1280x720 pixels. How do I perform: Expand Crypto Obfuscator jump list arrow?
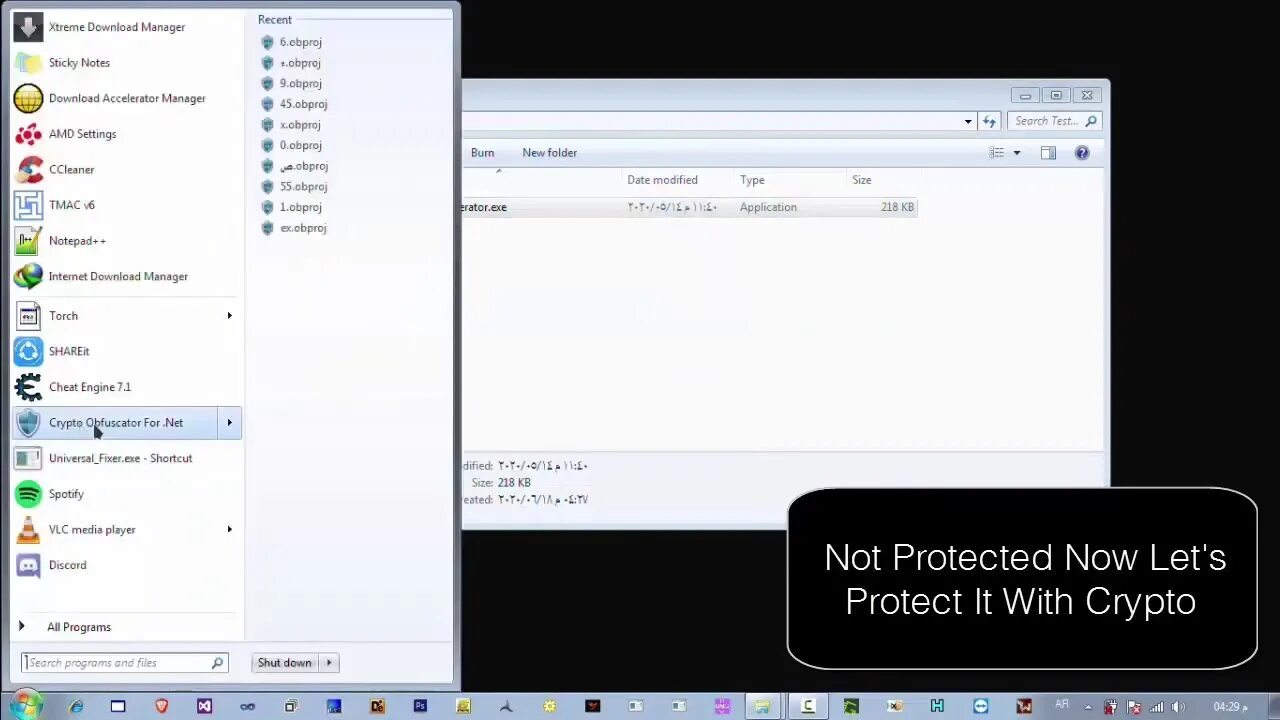click(x=229, y=423)
